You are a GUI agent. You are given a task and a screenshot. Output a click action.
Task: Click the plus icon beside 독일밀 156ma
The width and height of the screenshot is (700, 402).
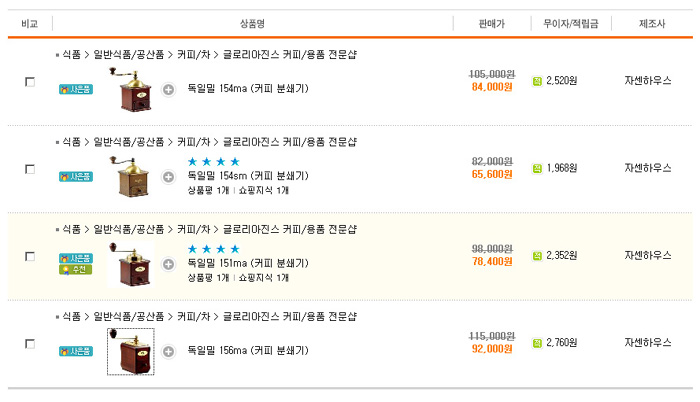point(168,352)
